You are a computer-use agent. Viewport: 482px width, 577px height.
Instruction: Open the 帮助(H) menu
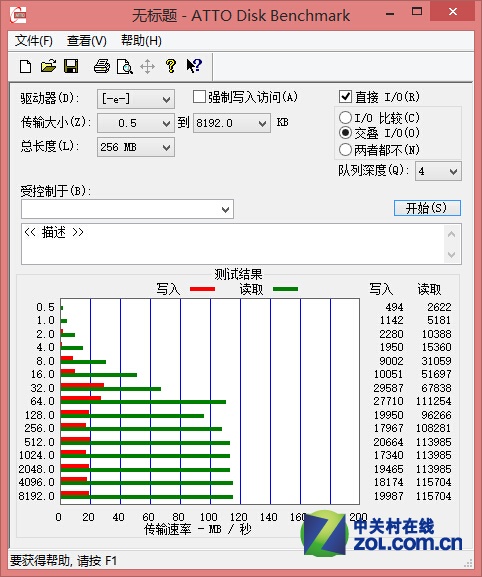(x=141, y=41)
